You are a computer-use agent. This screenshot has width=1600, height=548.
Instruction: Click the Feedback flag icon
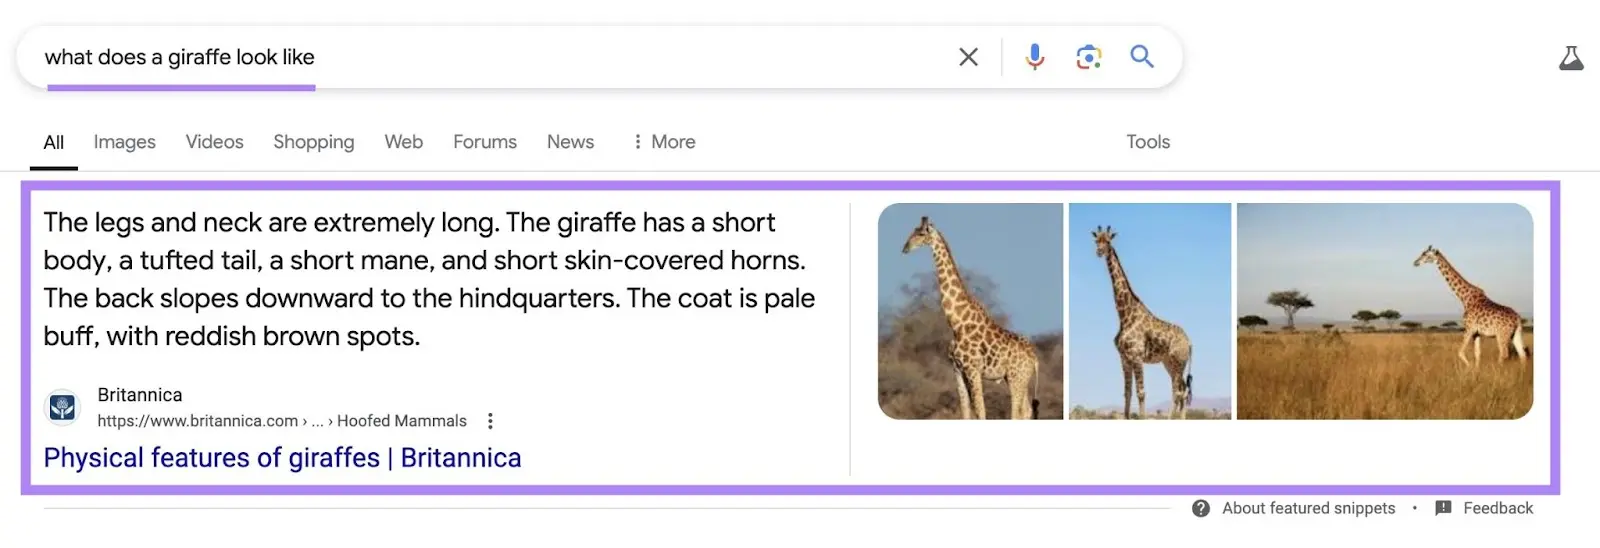point(1443,508)
